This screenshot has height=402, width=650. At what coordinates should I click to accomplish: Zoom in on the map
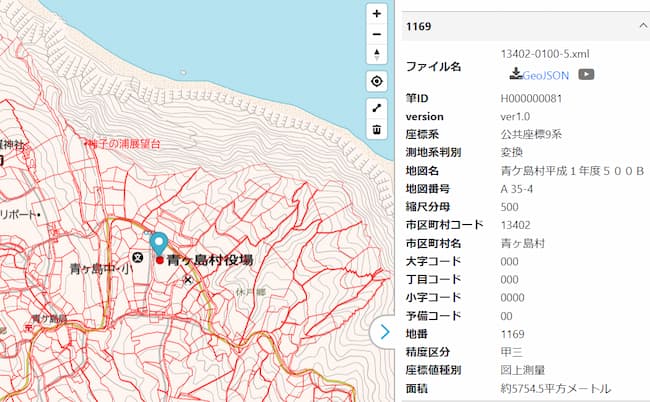[x=376, y=14]
